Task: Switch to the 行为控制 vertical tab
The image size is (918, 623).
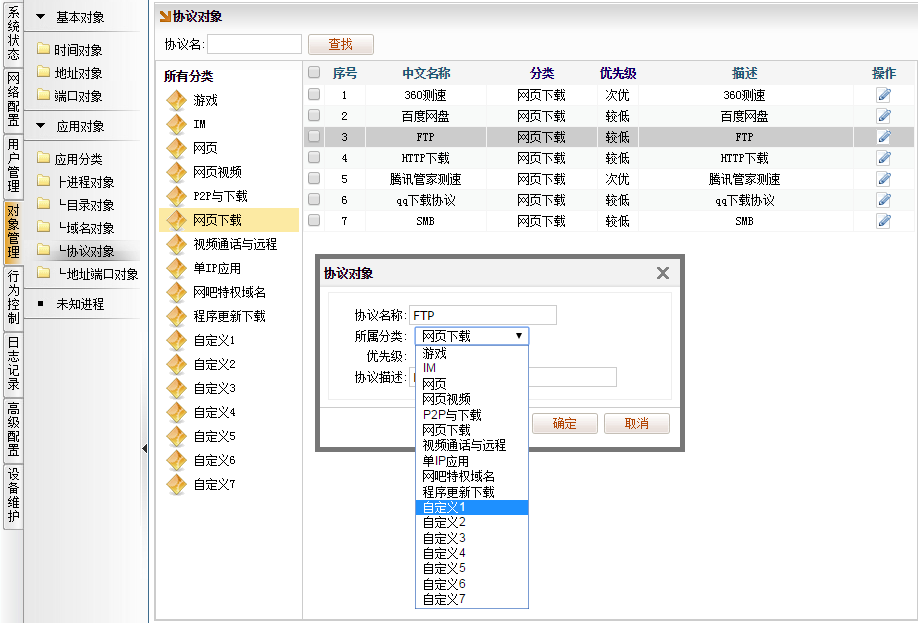Action: (x=13, y=297)
